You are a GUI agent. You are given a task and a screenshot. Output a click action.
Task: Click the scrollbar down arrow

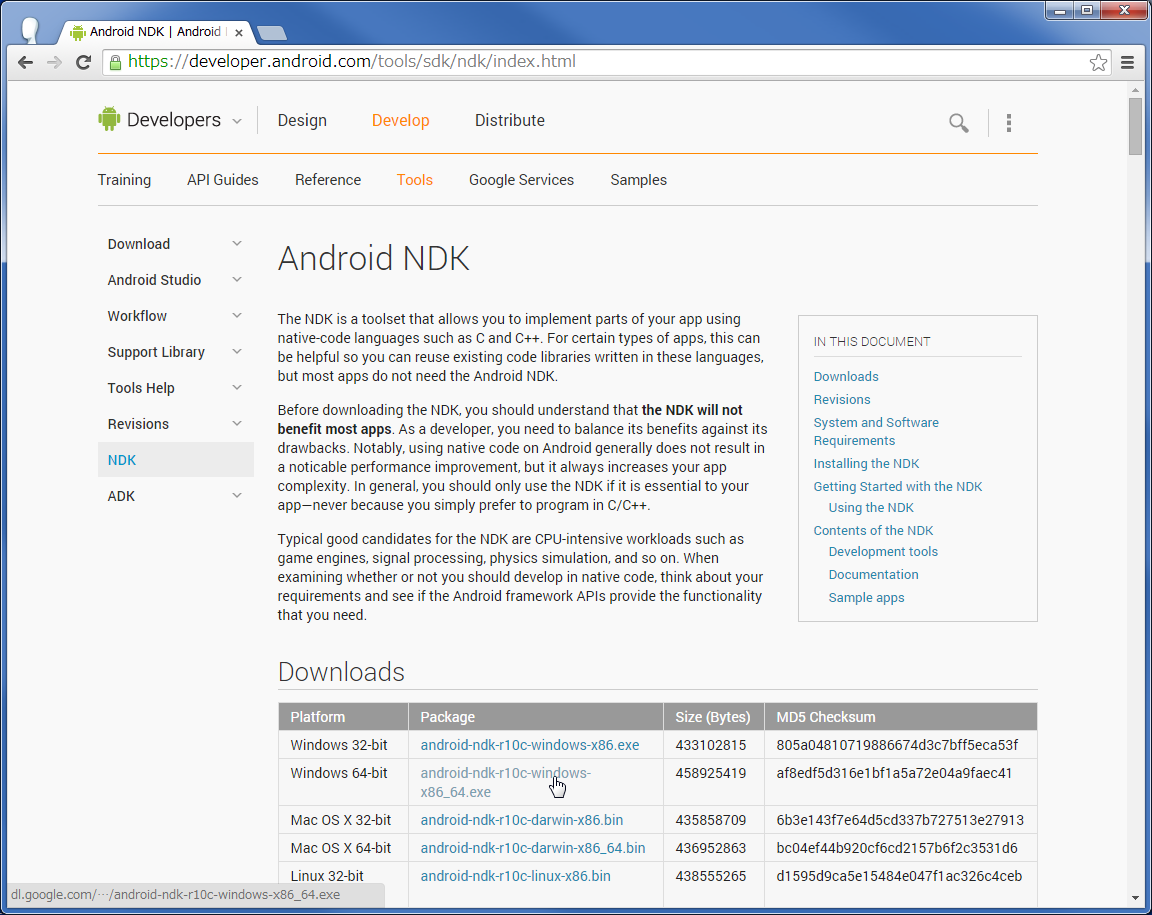(x=1136, y=897)
